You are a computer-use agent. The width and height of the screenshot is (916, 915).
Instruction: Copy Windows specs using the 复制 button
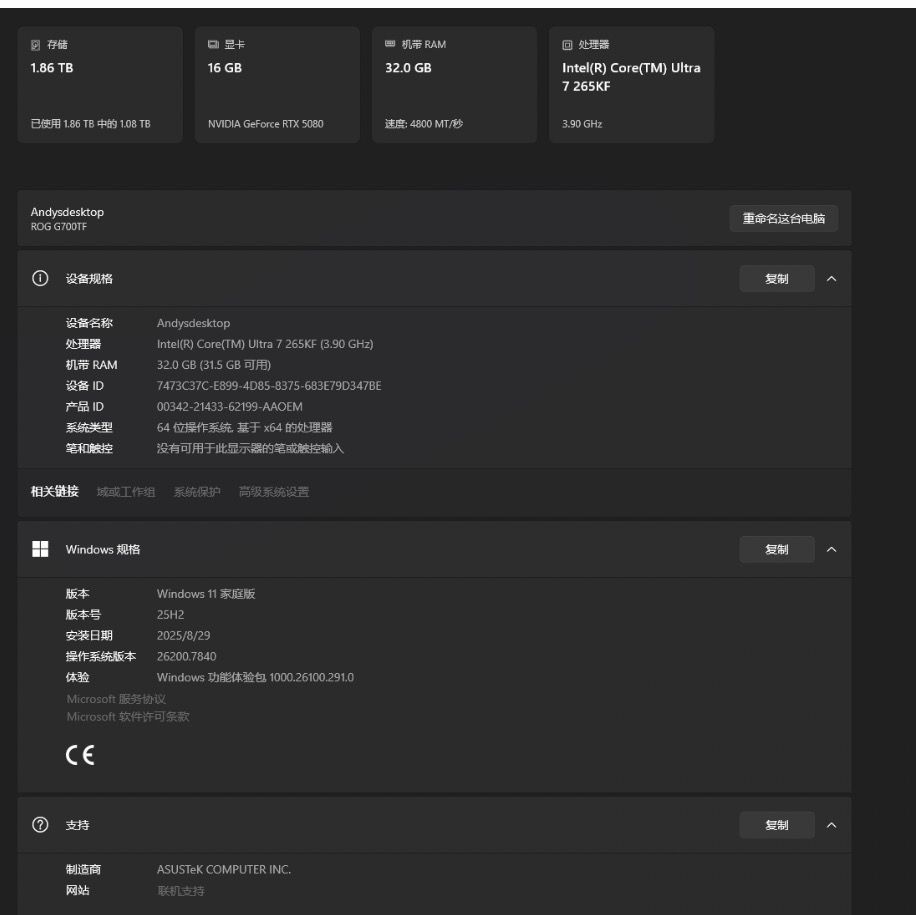(x=776, y=549)
